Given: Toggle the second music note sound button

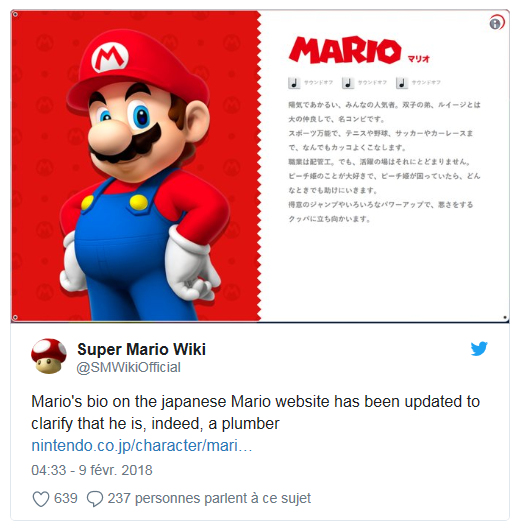Looking at the screenshot, I should pos(348,83).
